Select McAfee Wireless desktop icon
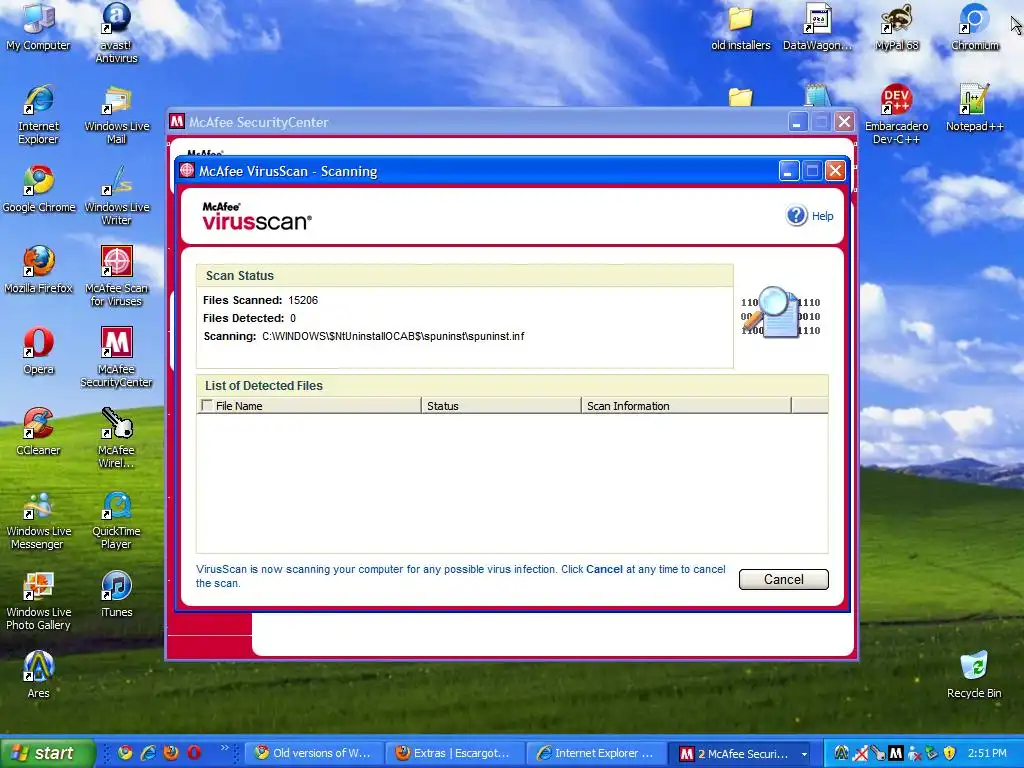 click(116, 438)
